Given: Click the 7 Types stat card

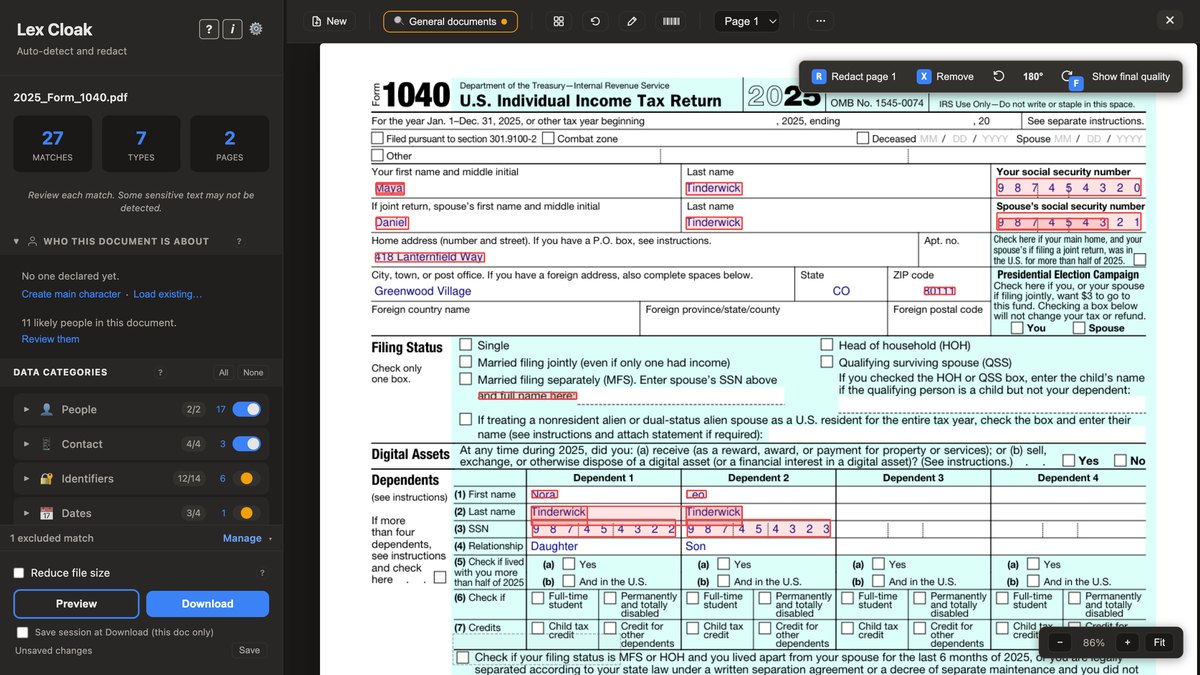Looking at the screenshot, I should (x=141, y=144).
